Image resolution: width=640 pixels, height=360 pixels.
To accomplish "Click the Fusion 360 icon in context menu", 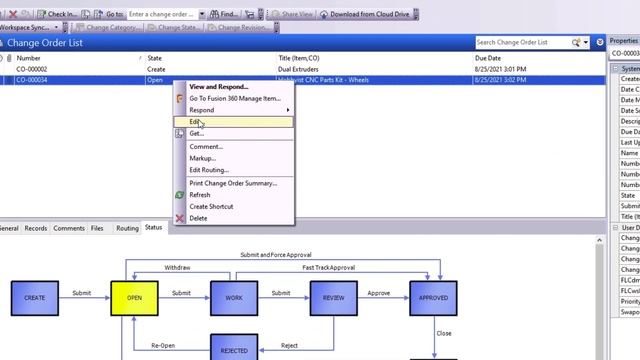I will coord(180,98).
